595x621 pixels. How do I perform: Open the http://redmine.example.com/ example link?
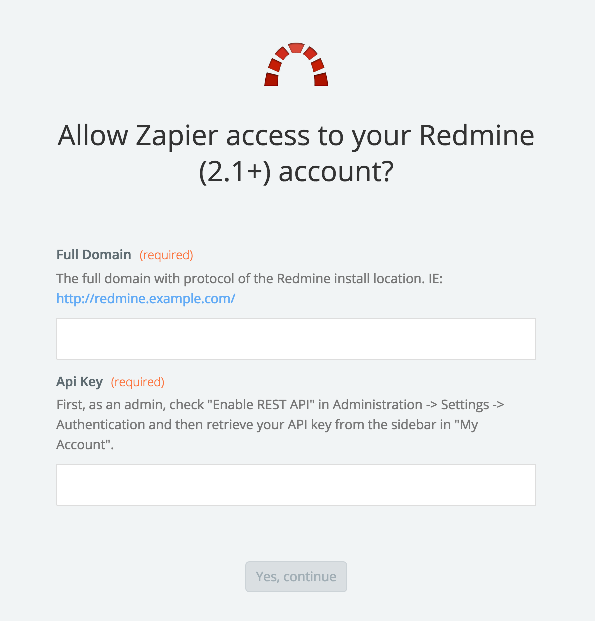tap(146, 299)
